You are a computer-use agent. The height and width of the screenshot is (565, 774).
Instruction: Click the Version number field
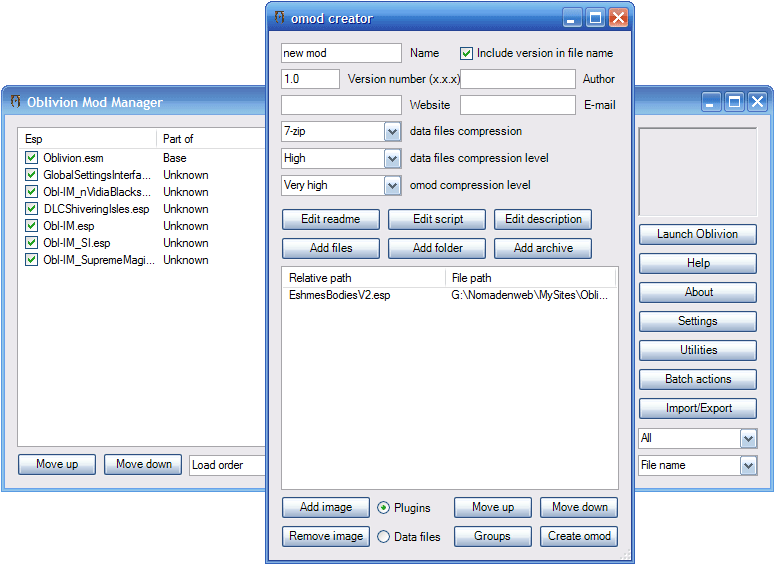[310, 79]
